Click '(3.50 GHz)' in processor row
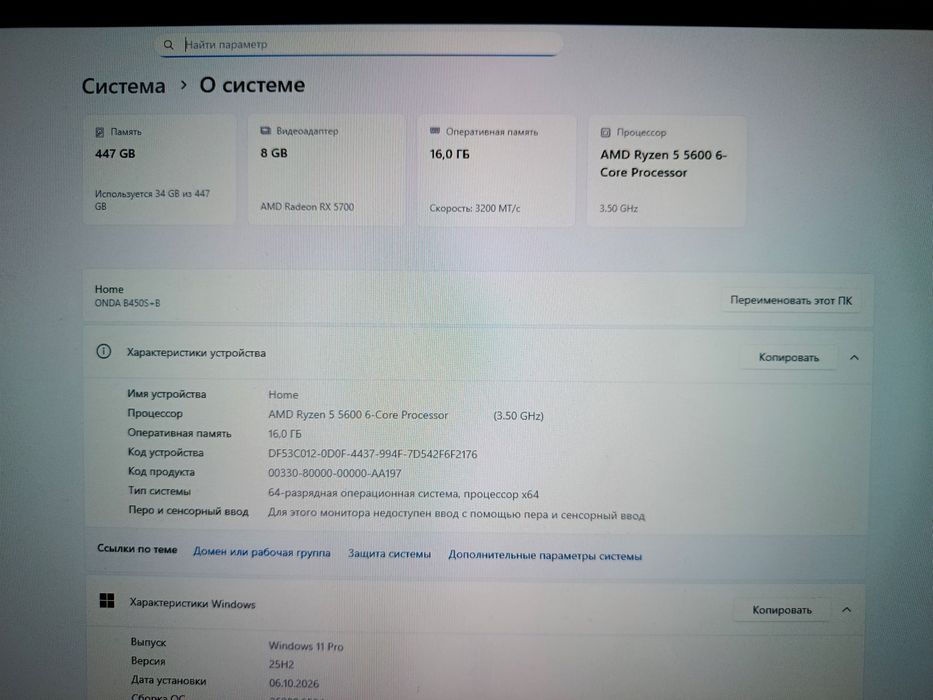 (518, 416)
